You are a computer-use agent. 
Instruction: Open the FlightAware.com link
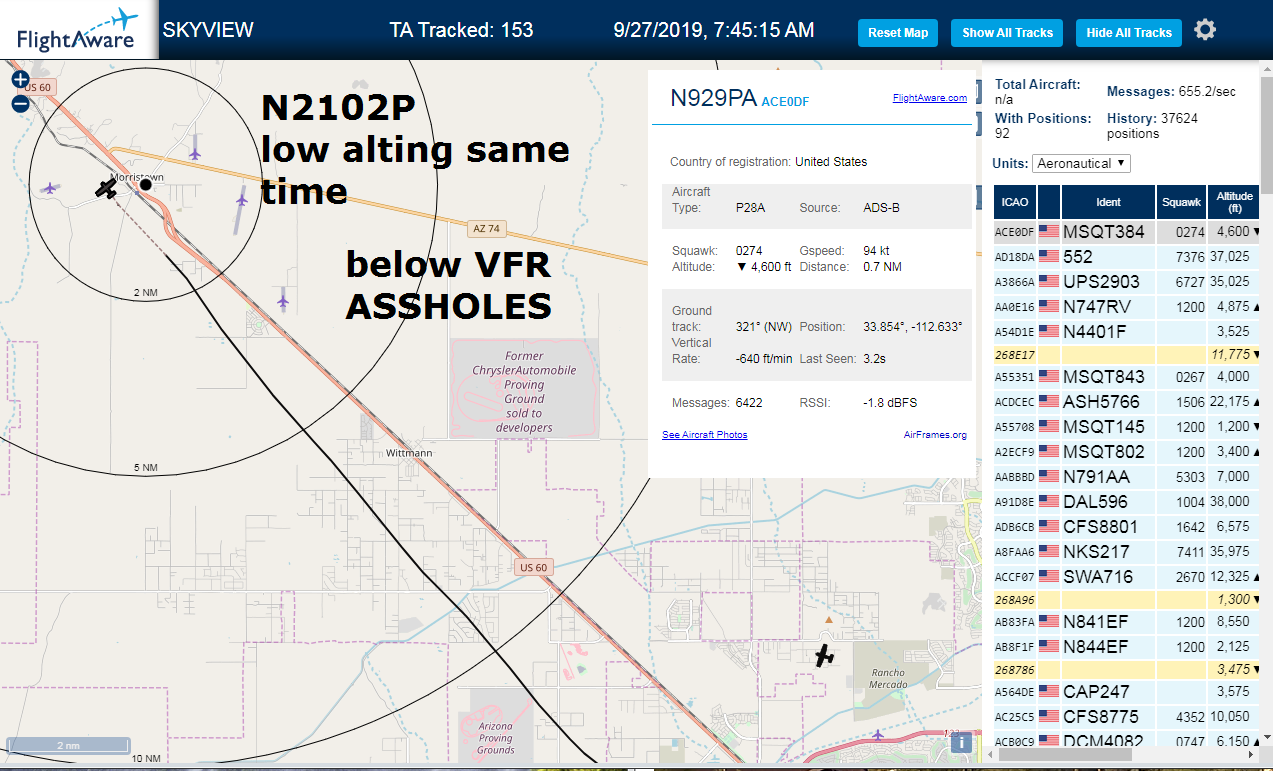pyautogui.click(x=930, y=98)
